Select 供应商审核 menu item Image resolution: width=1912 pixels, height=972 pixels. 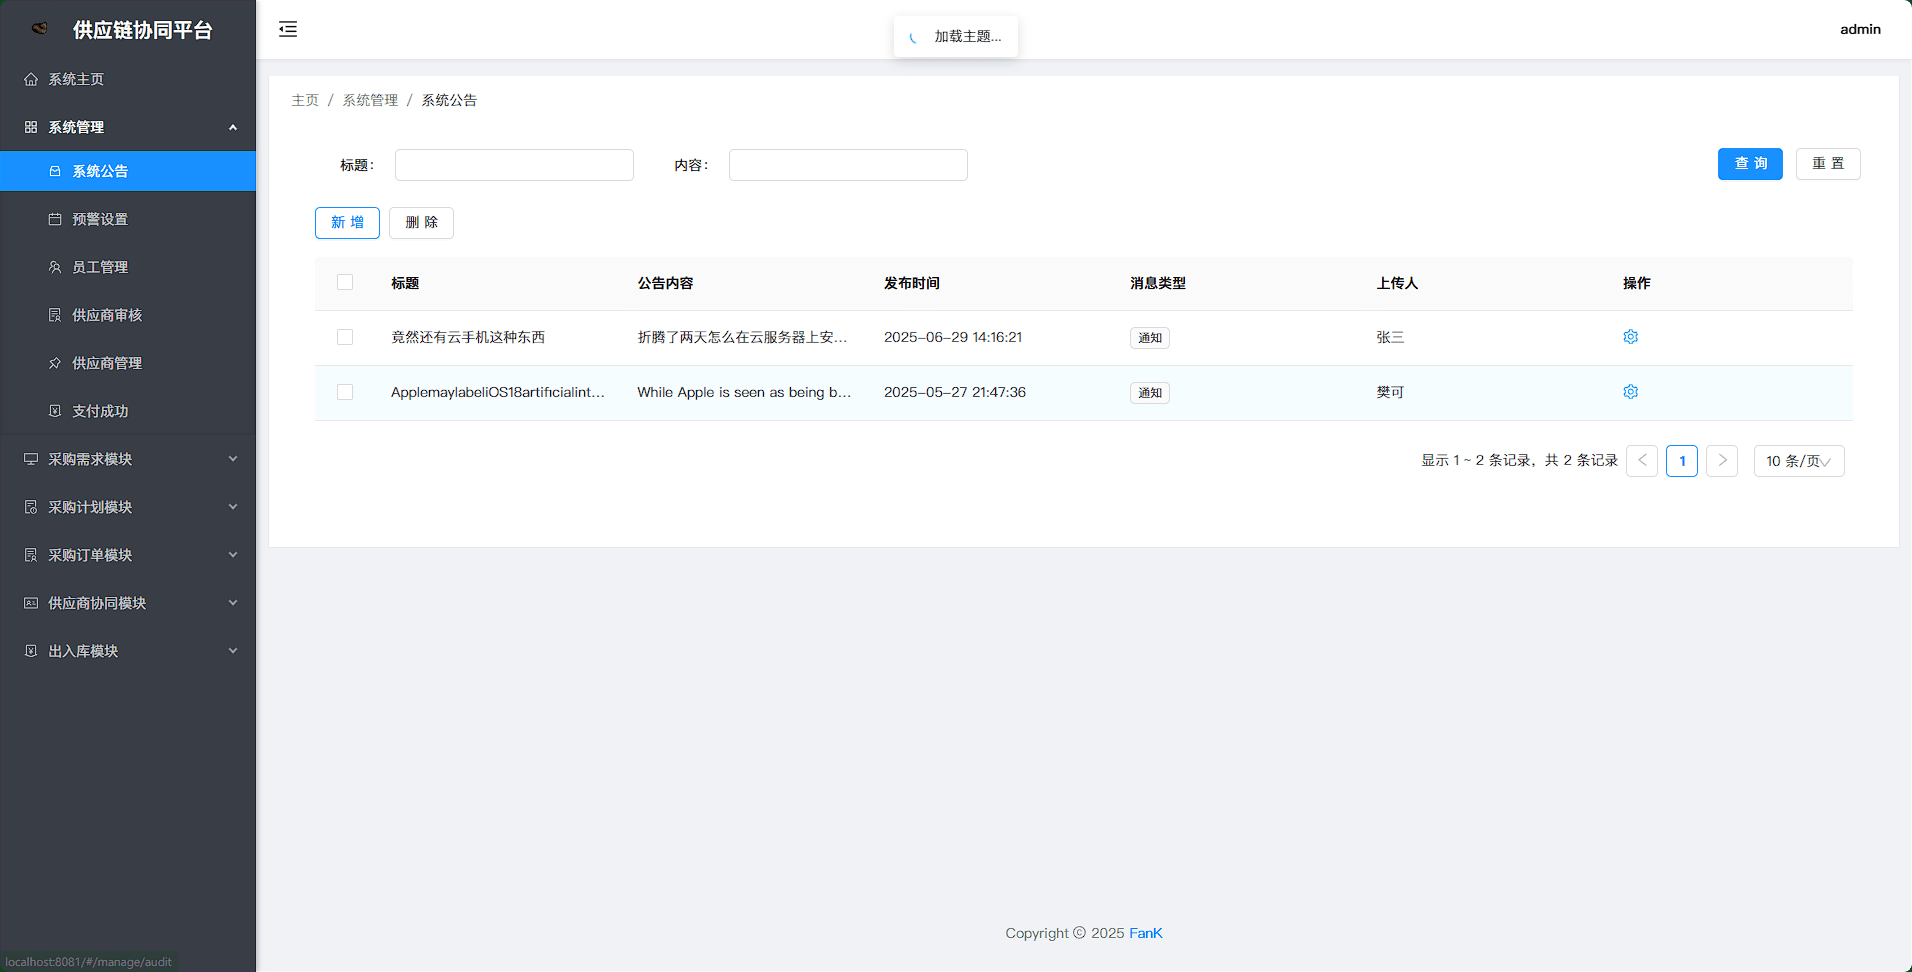tap(107, 315)
